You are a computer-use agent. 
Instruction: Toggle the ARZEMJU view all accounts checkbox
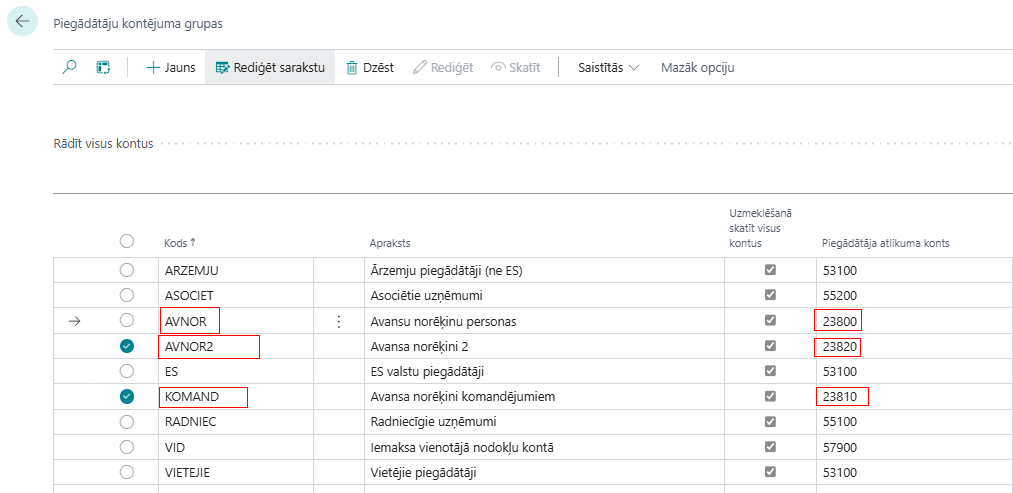coord(769,270)
